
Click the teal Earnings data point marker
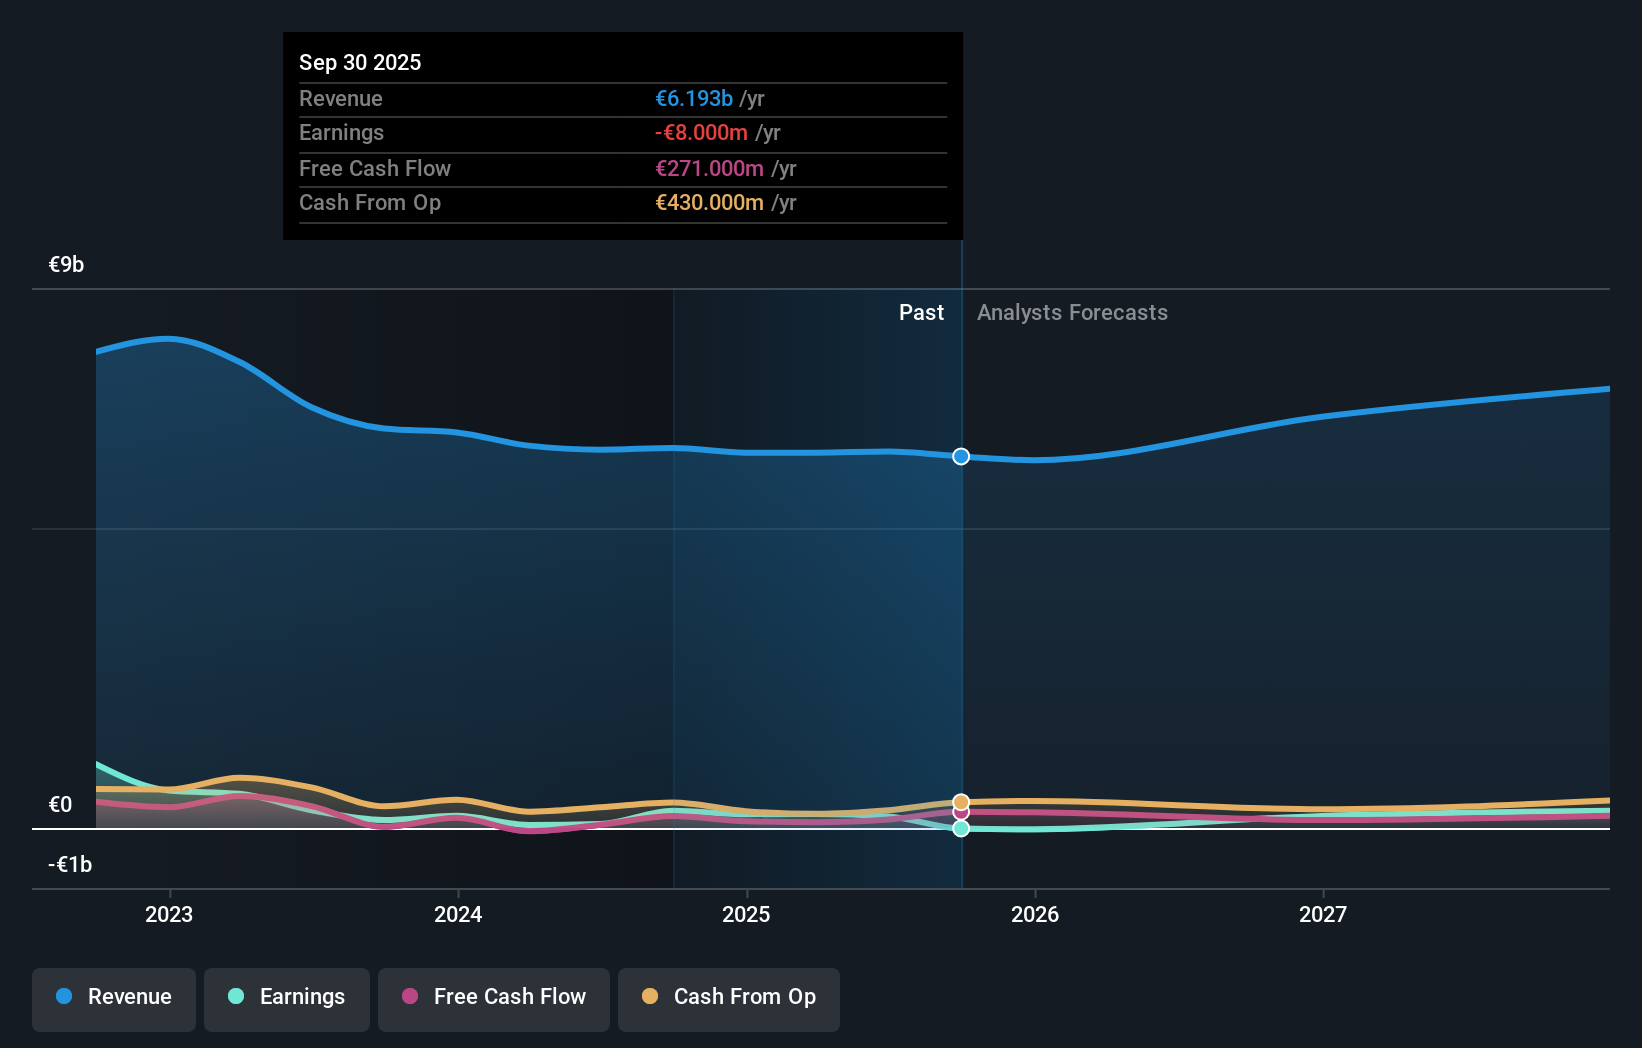coord(961,828)
